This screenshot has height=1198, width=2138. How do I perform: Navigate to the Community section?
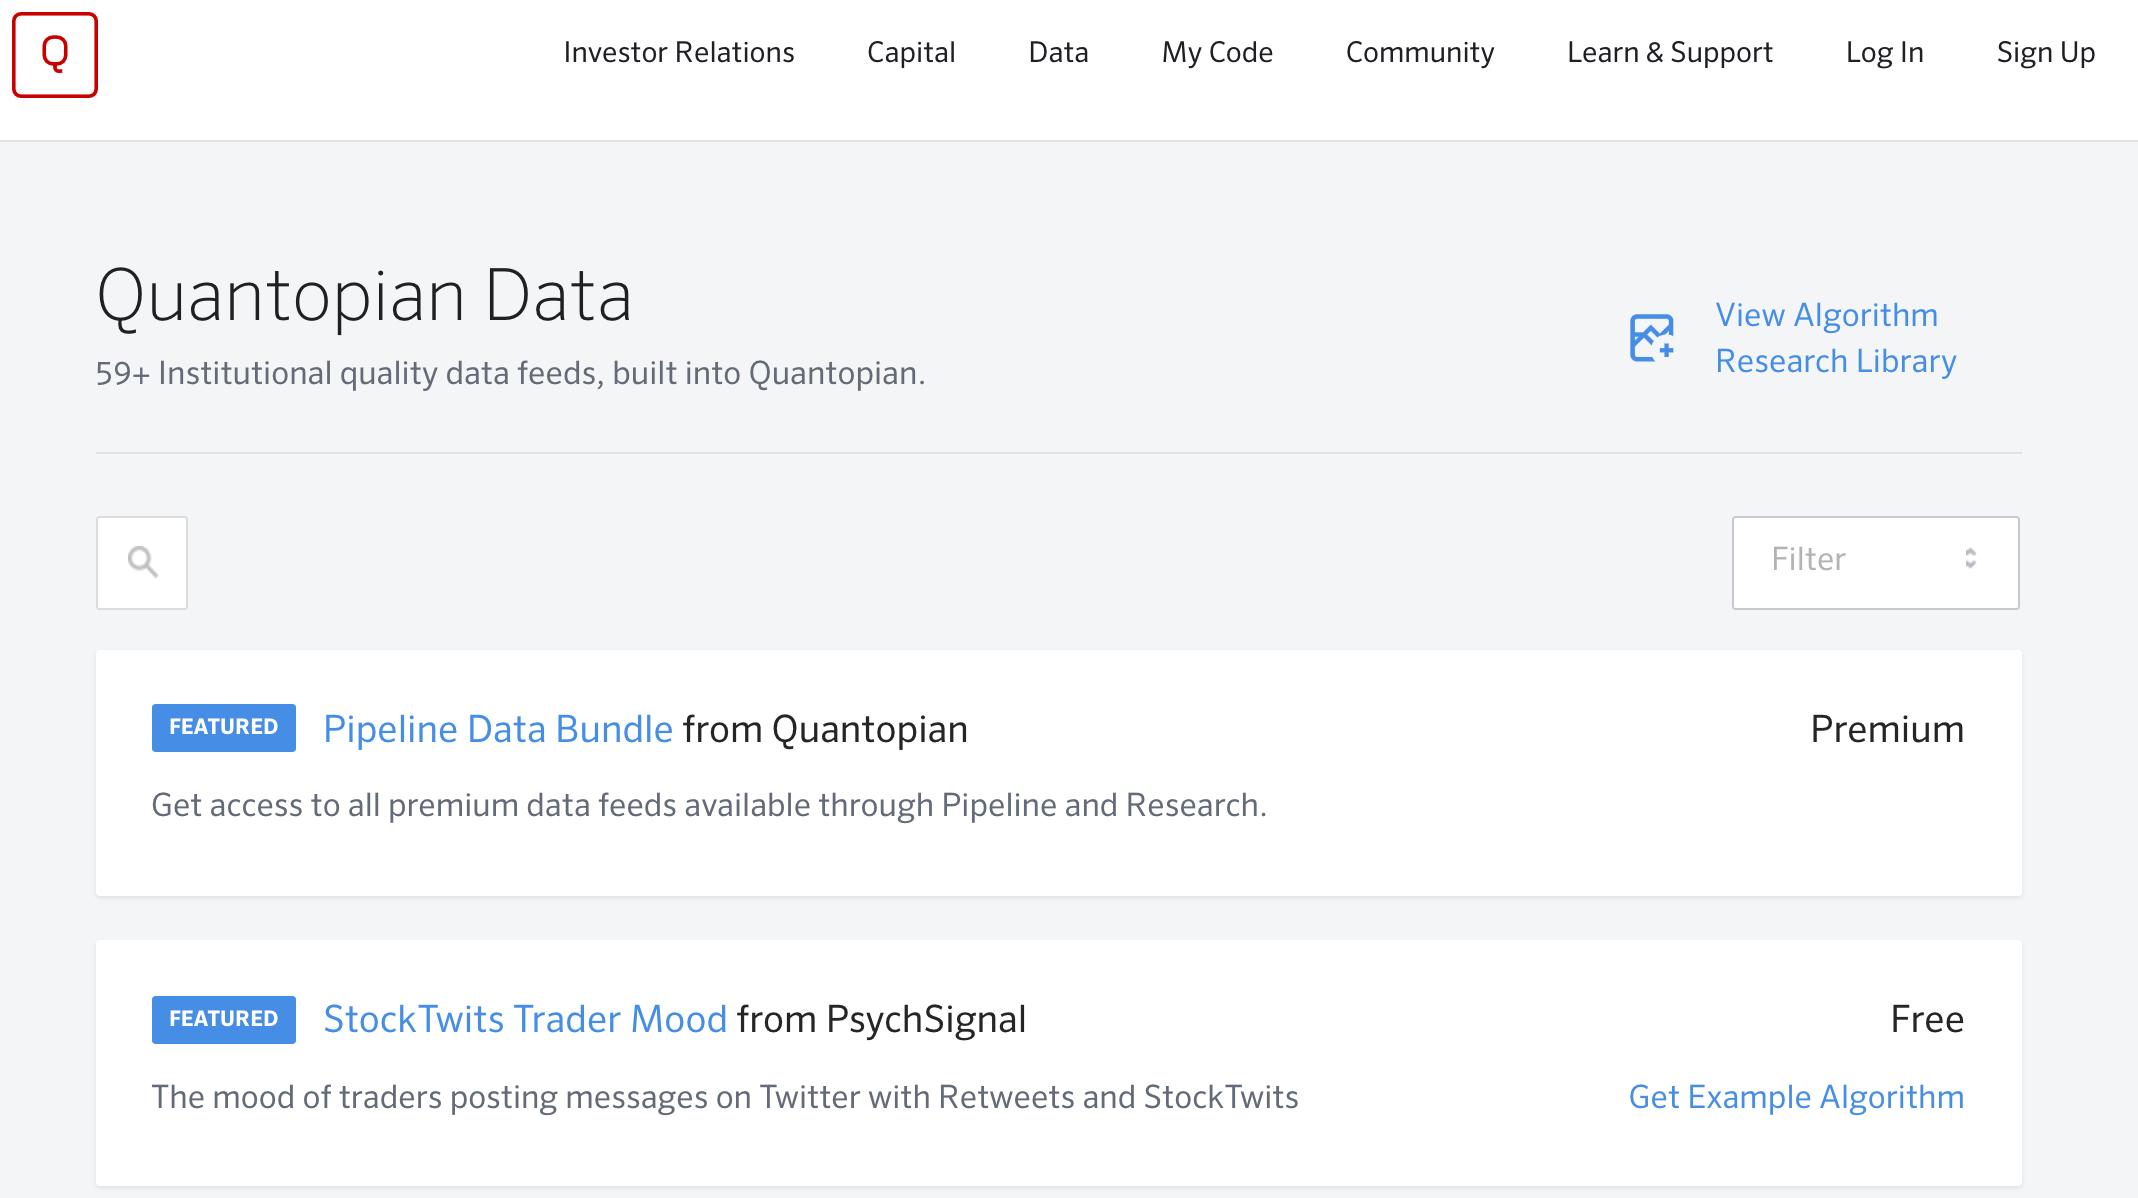click(1420, 52)
